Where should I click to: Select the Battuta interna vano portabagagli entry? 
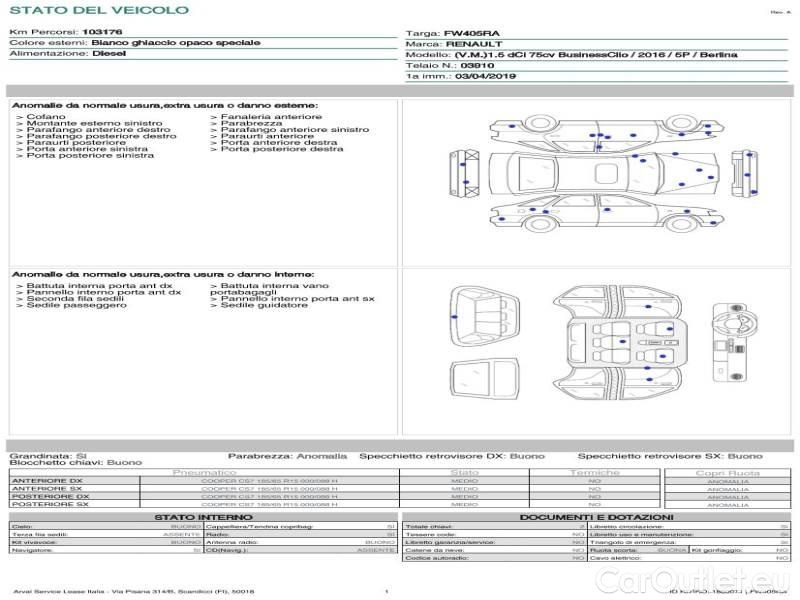point(269,289)
